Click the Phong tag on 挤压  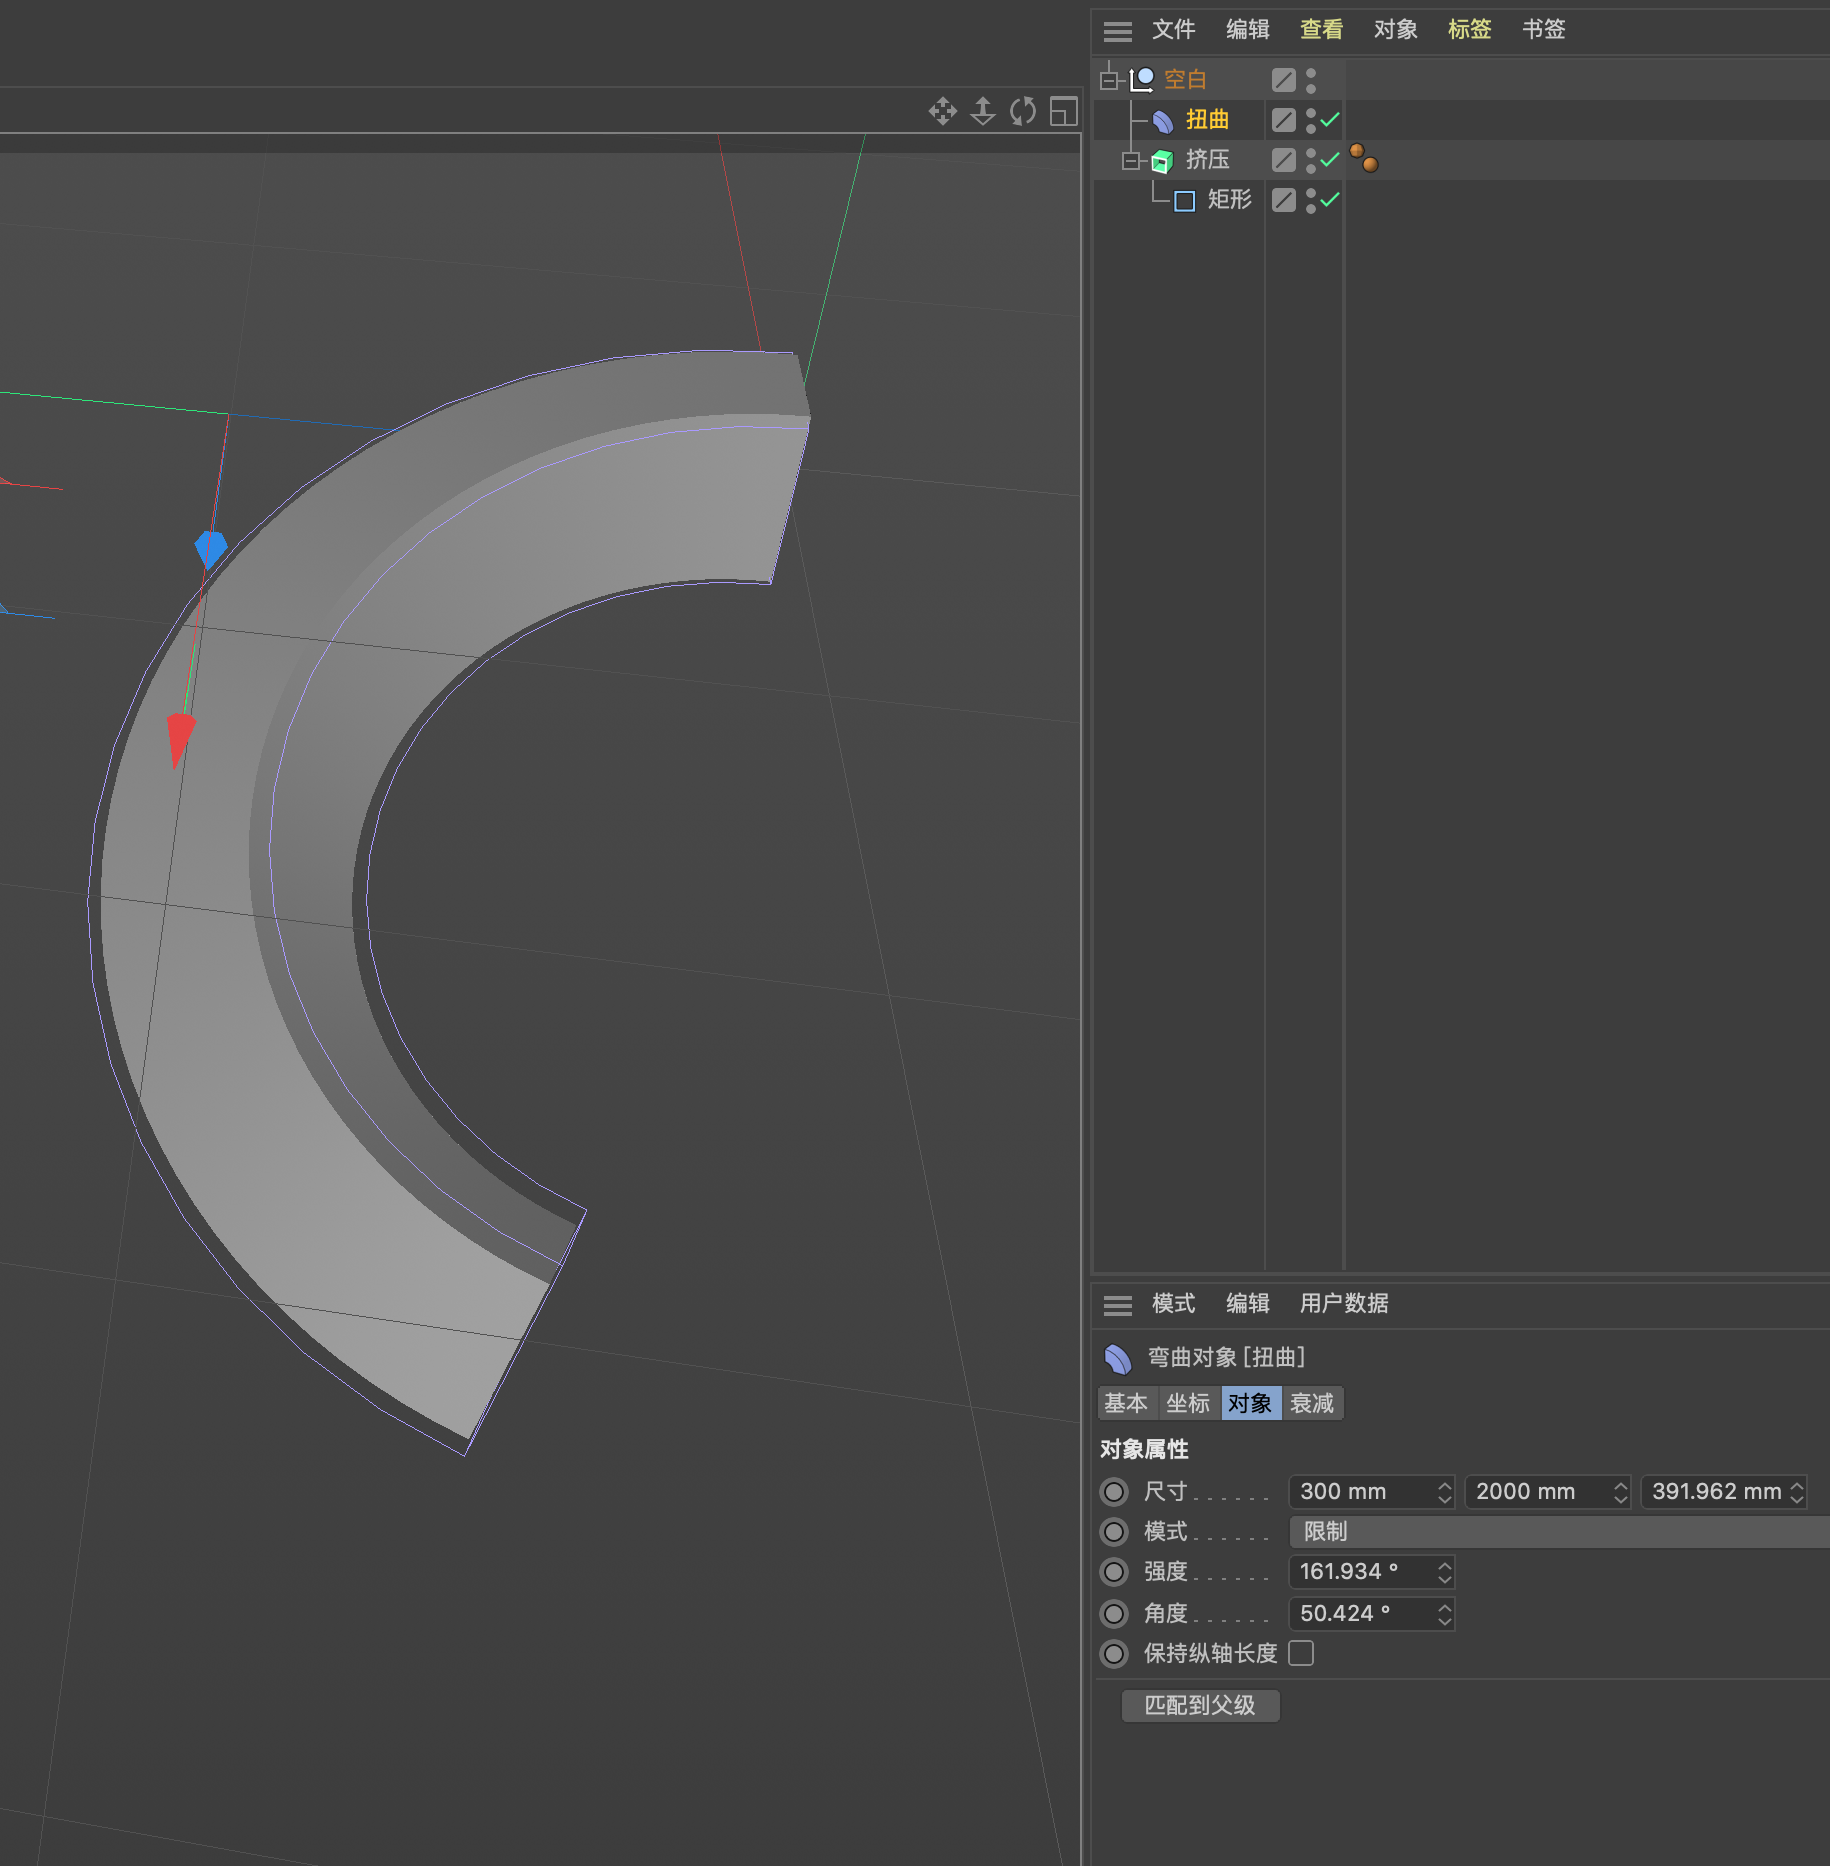pyautogui.click(x=1364, y=158)
